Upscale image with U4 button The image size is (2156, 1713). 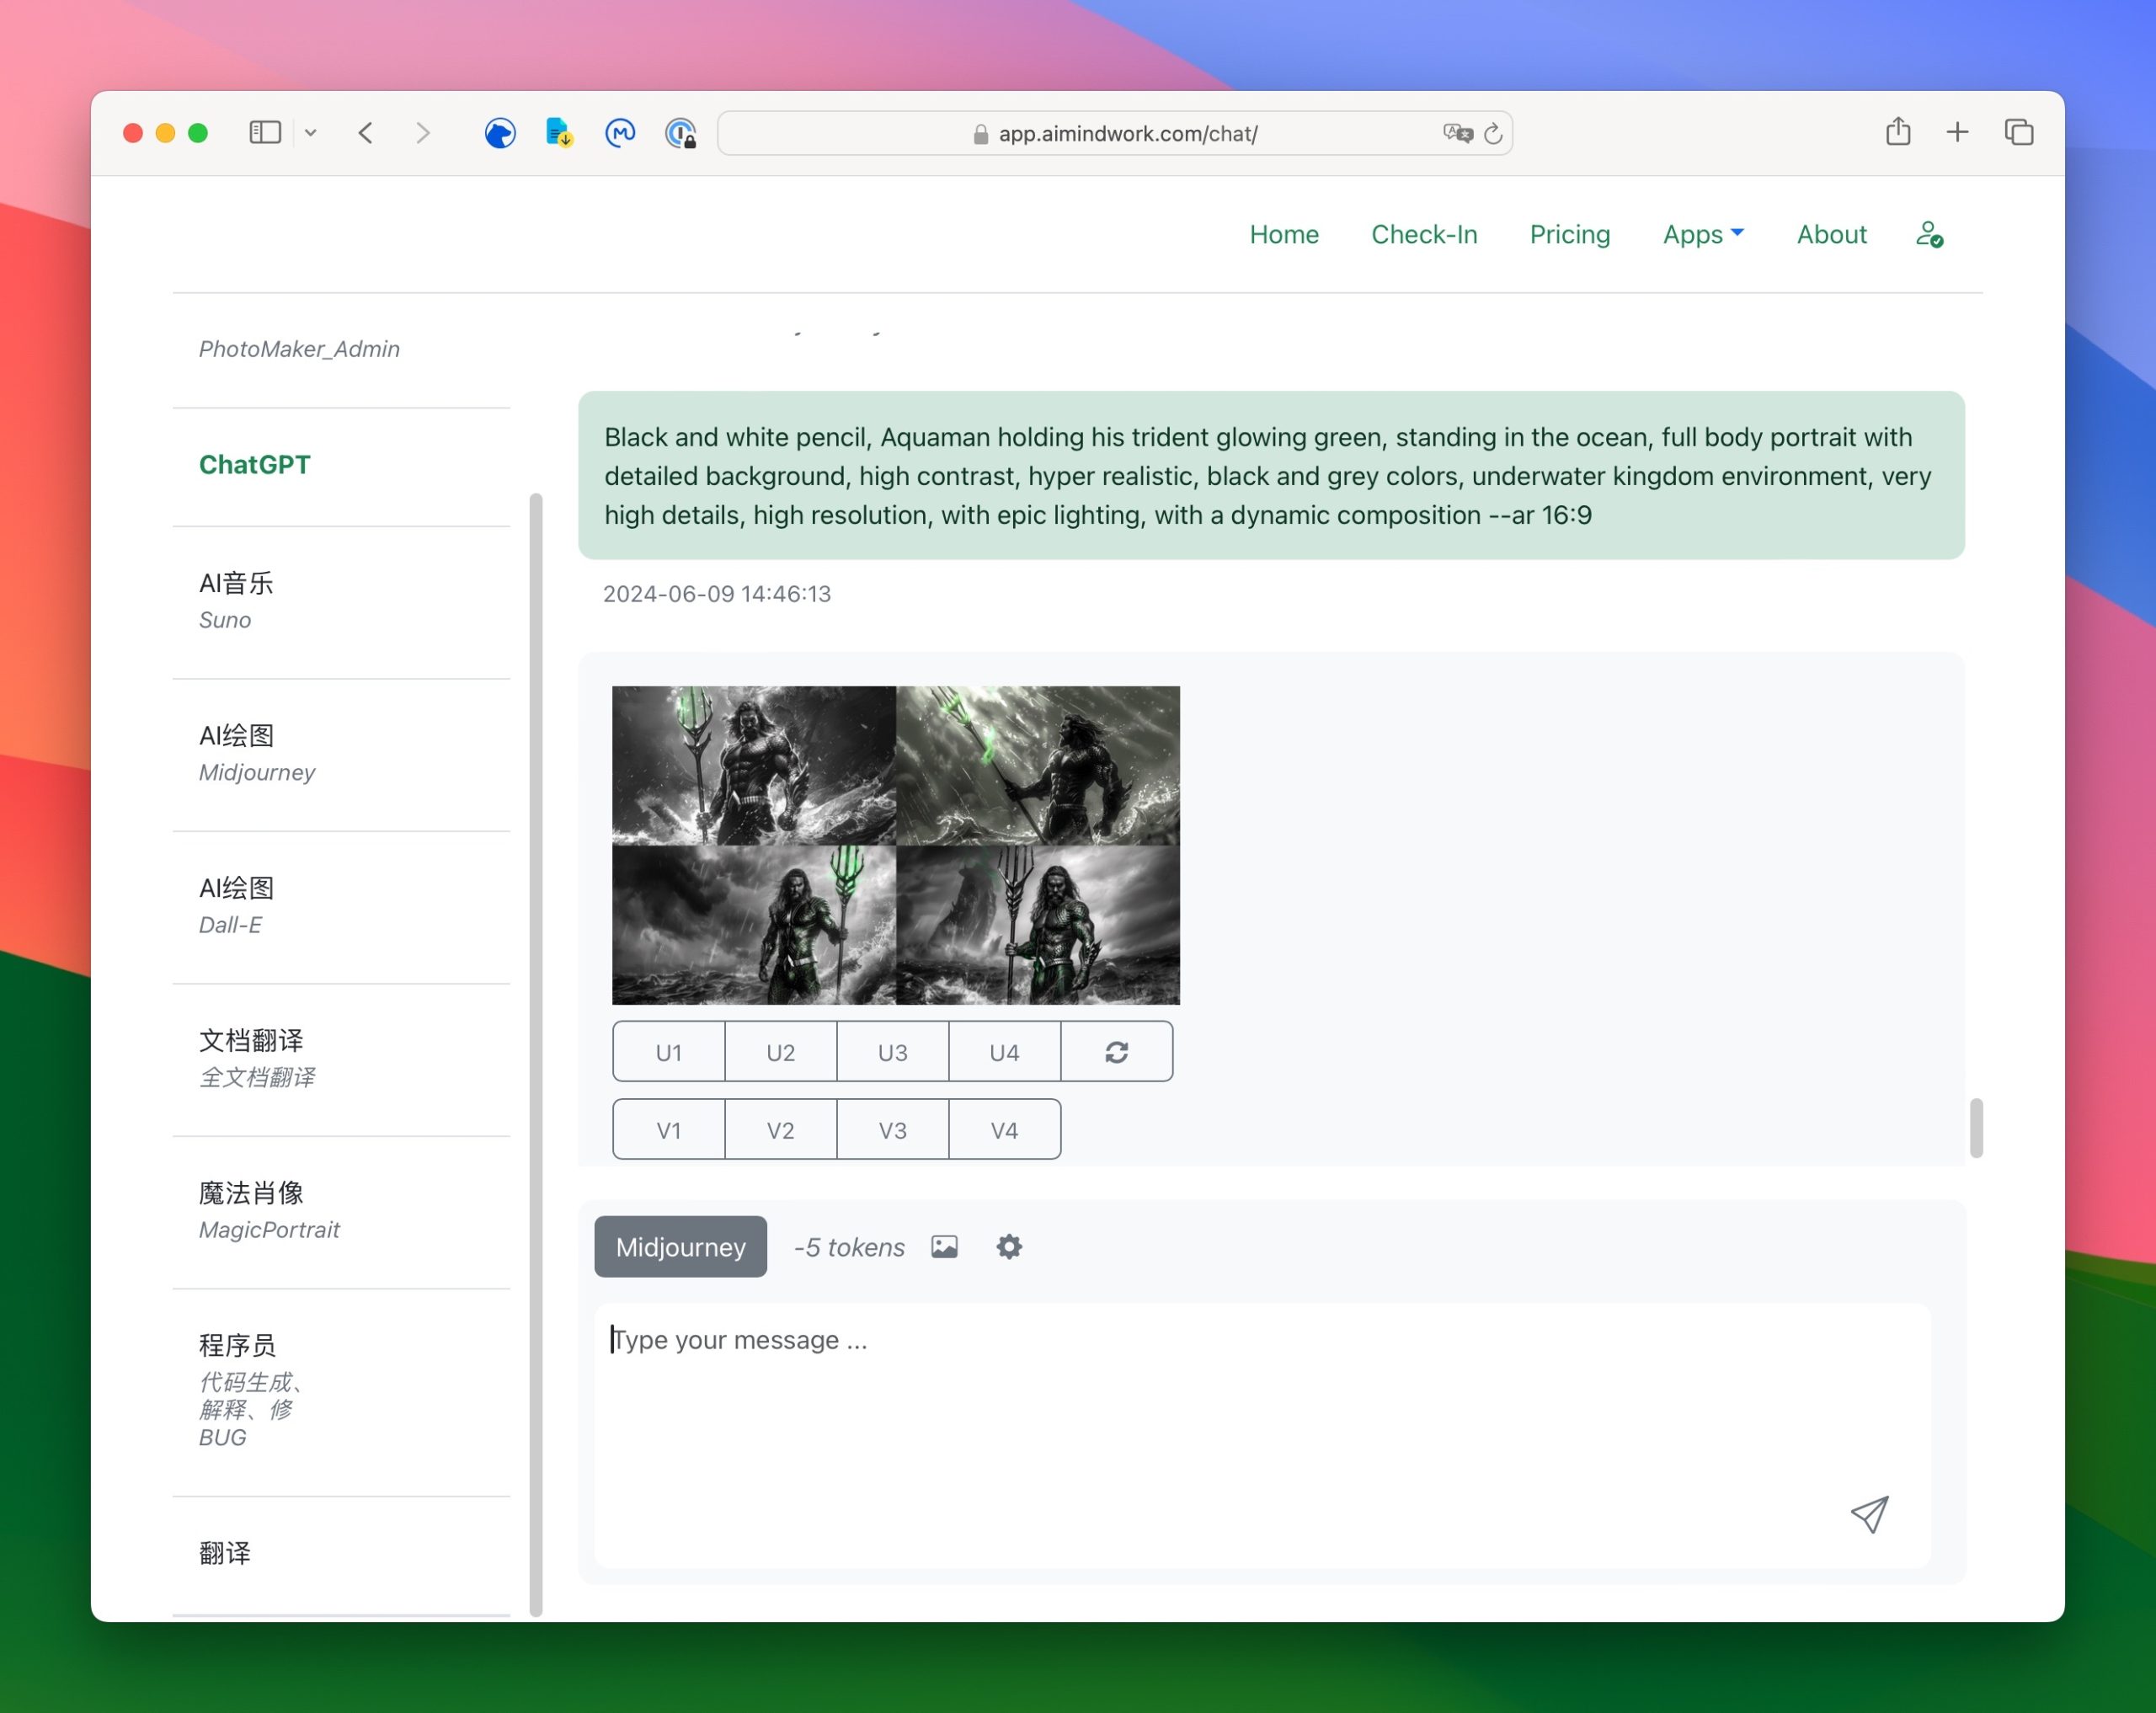(x=1005, y=1052)
